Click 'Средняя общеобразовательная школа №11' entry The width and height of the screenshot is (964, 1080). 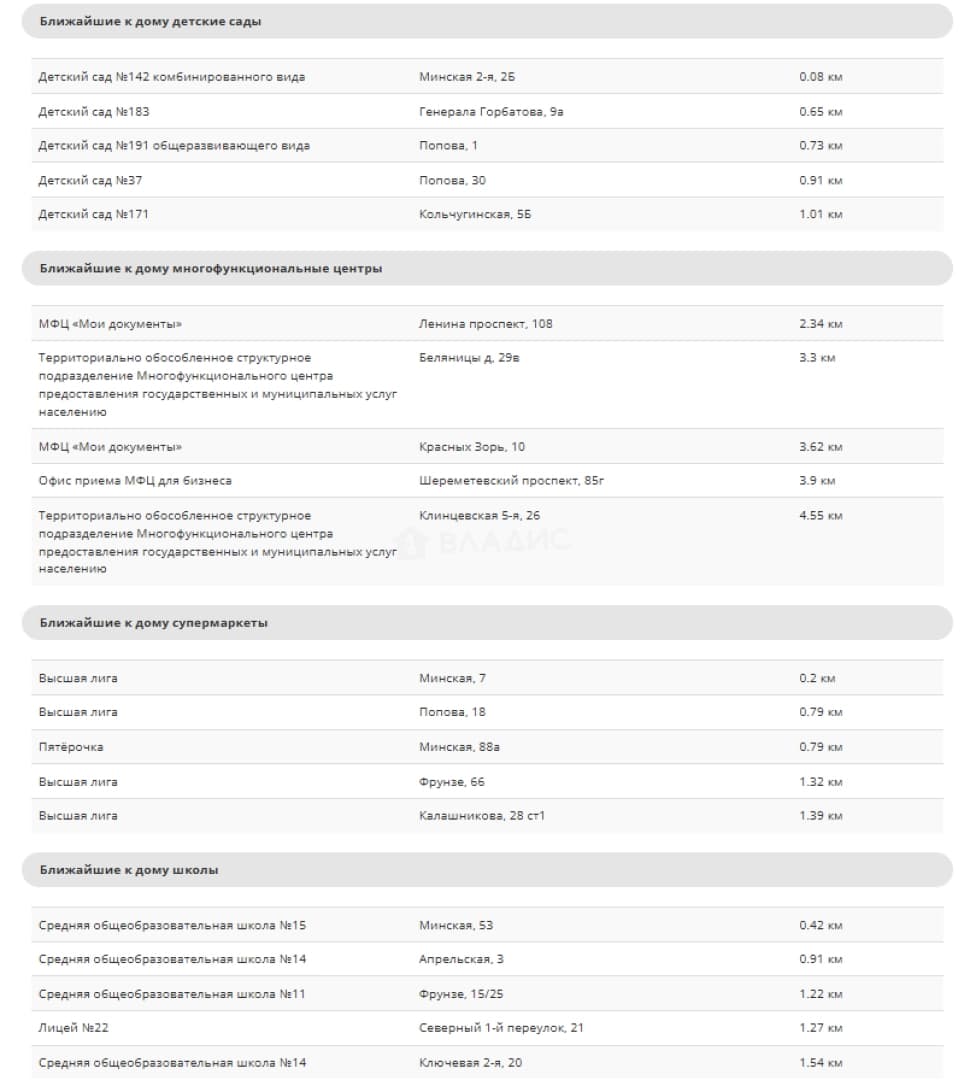point(172,994)
